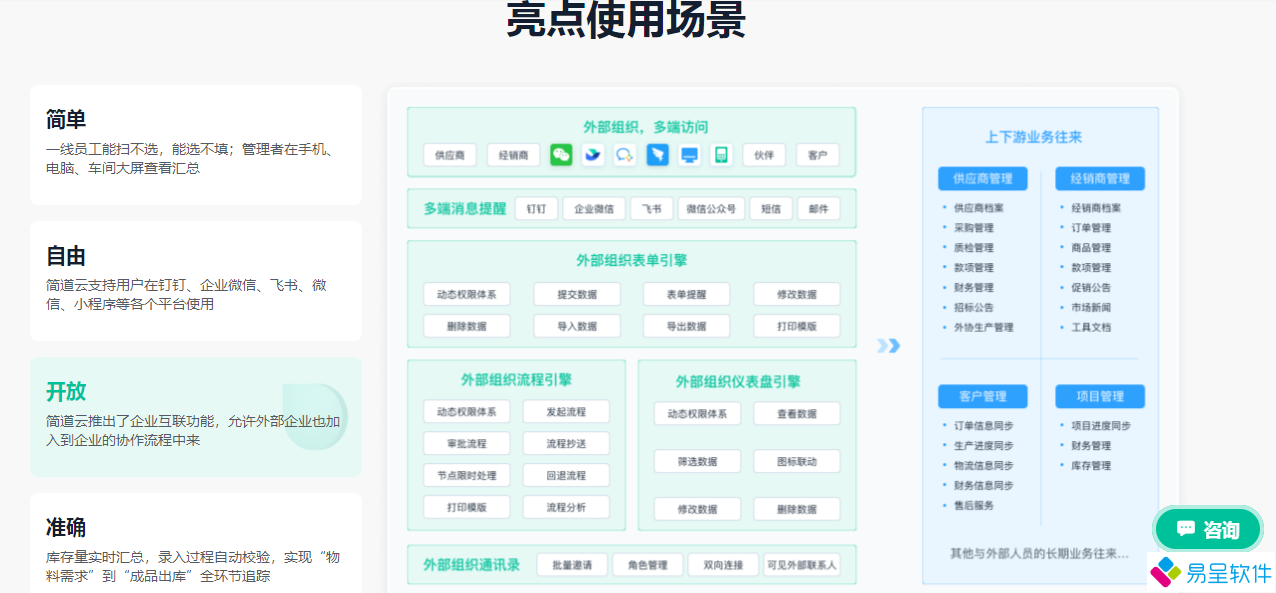Open the 咨询 consultation button
Image resolution: width=1276 pixels, height=593 pixels.
(x=1208, y=530)
